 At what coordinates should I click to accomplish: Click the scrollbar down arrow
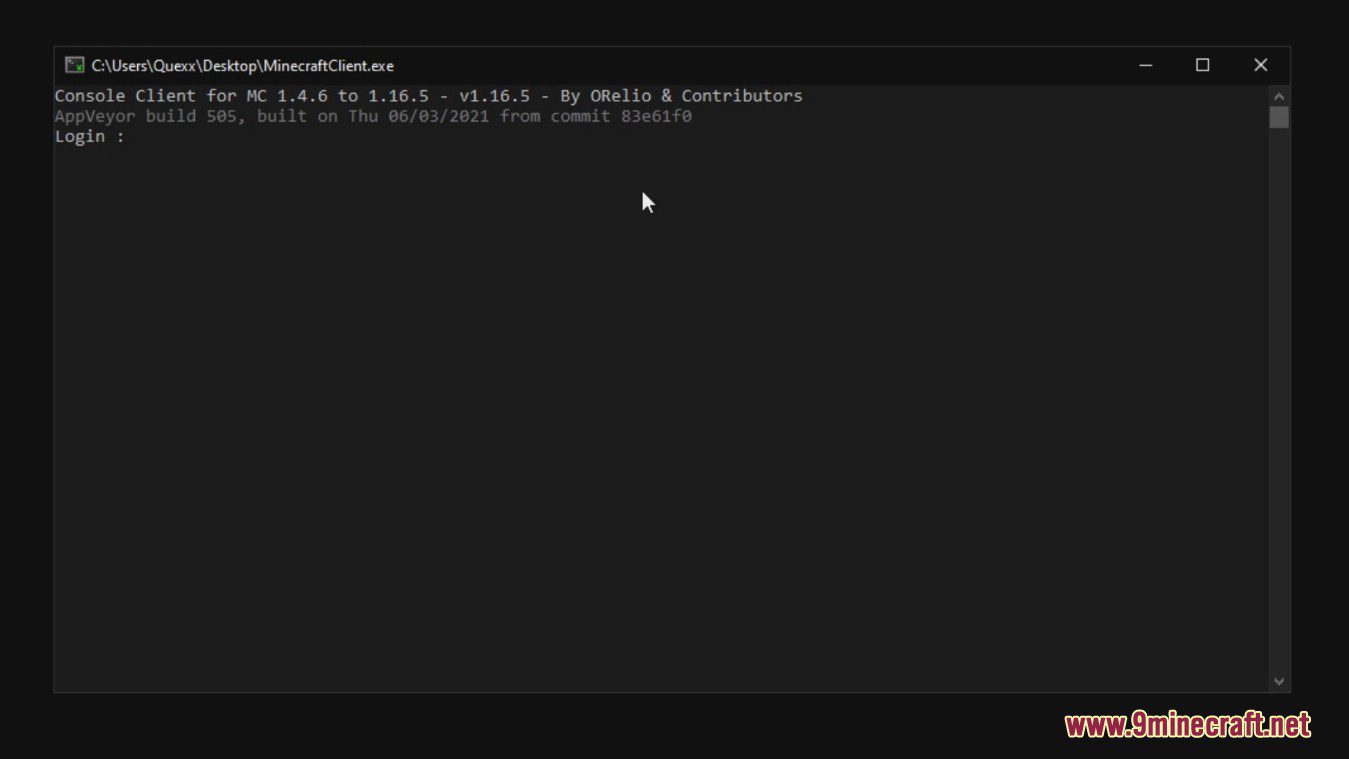coord(1279,681)
